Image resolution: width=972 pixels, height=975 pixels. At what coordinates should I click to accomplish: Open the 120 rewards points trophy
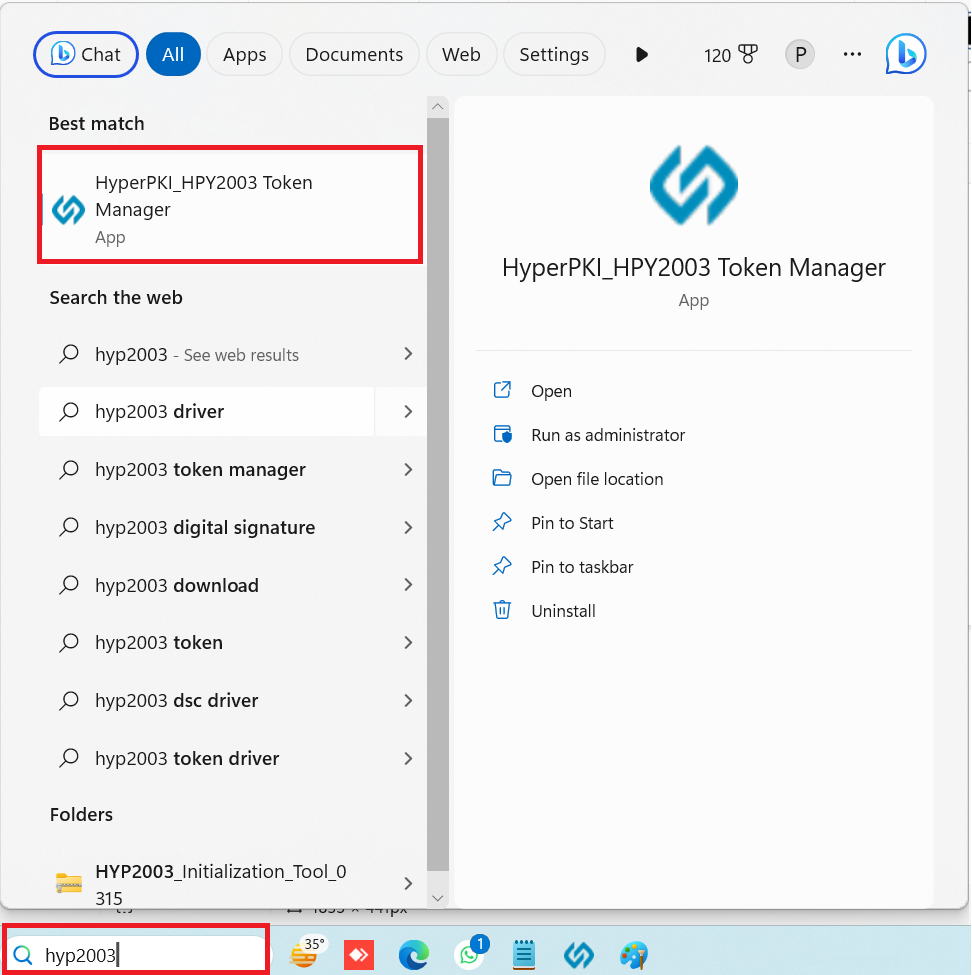731,55
